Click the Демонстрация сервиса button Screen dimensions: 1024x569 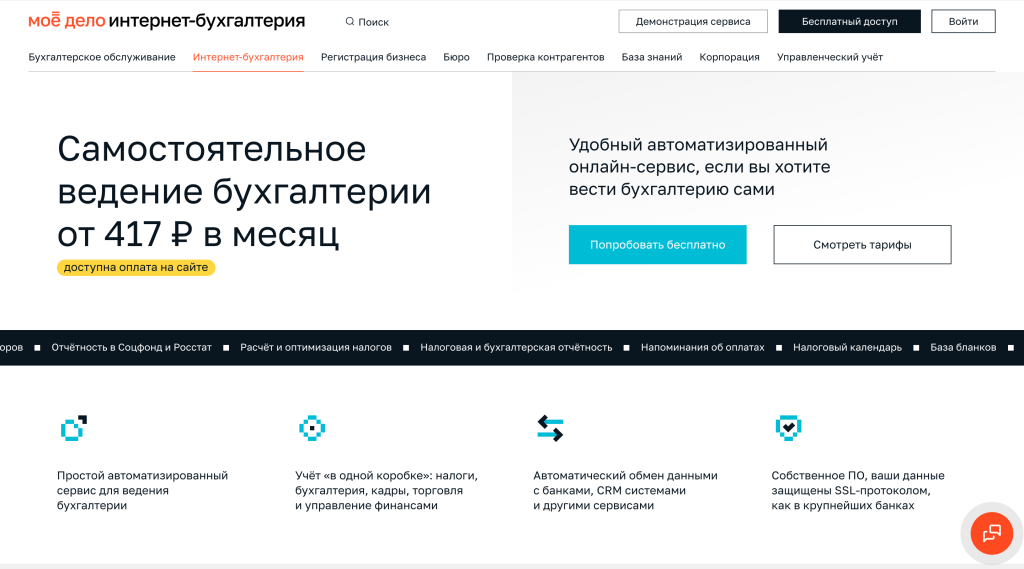(693, 21)
